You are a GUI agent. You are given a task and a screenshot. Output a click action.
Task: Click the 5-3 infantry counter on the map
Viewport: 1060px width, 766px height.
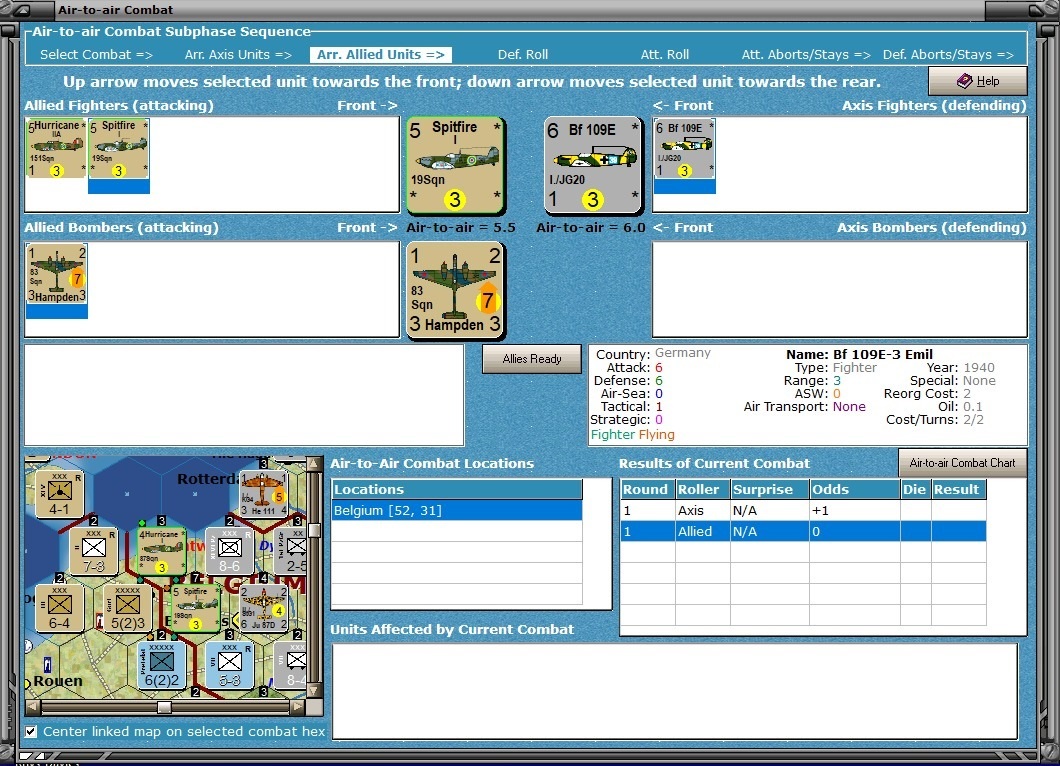click(229, 665)
